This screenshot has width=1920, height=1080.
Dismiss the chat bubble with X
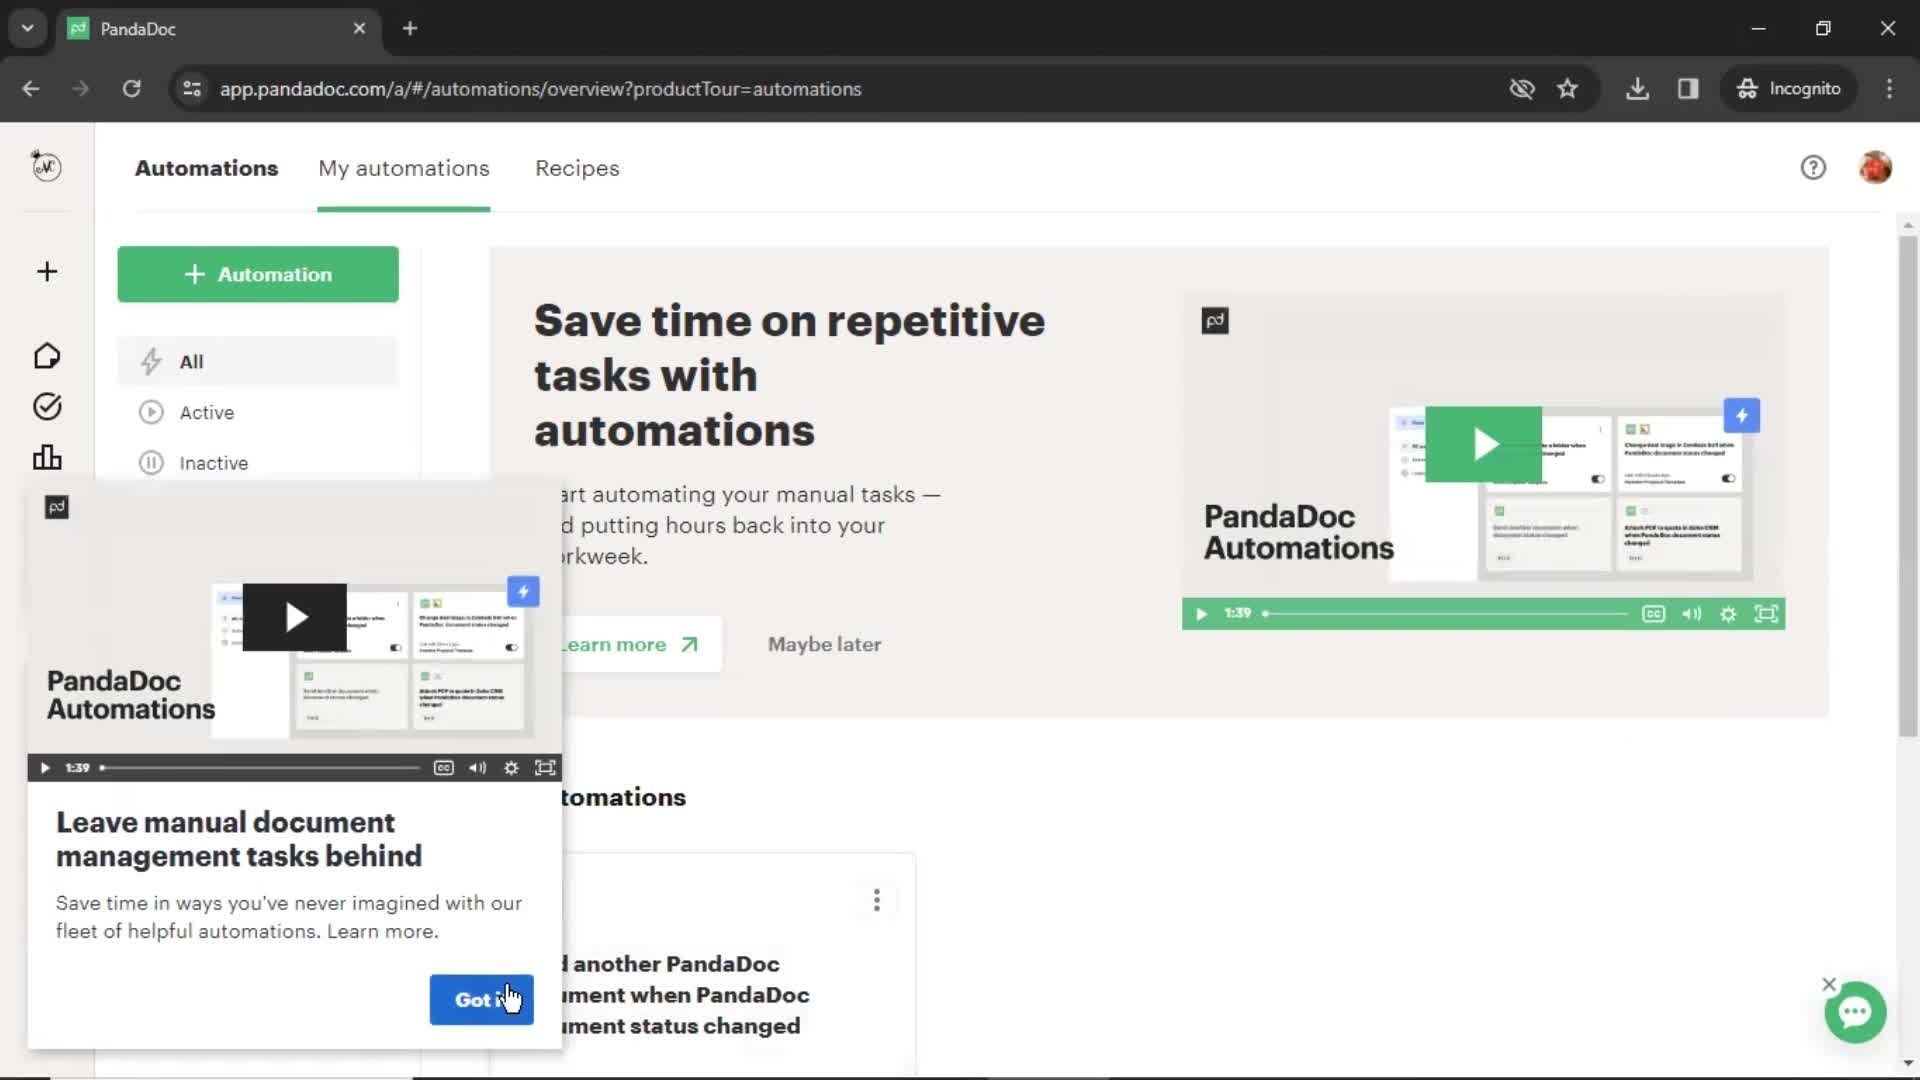pyautogui.click(x=1829, y=984)
